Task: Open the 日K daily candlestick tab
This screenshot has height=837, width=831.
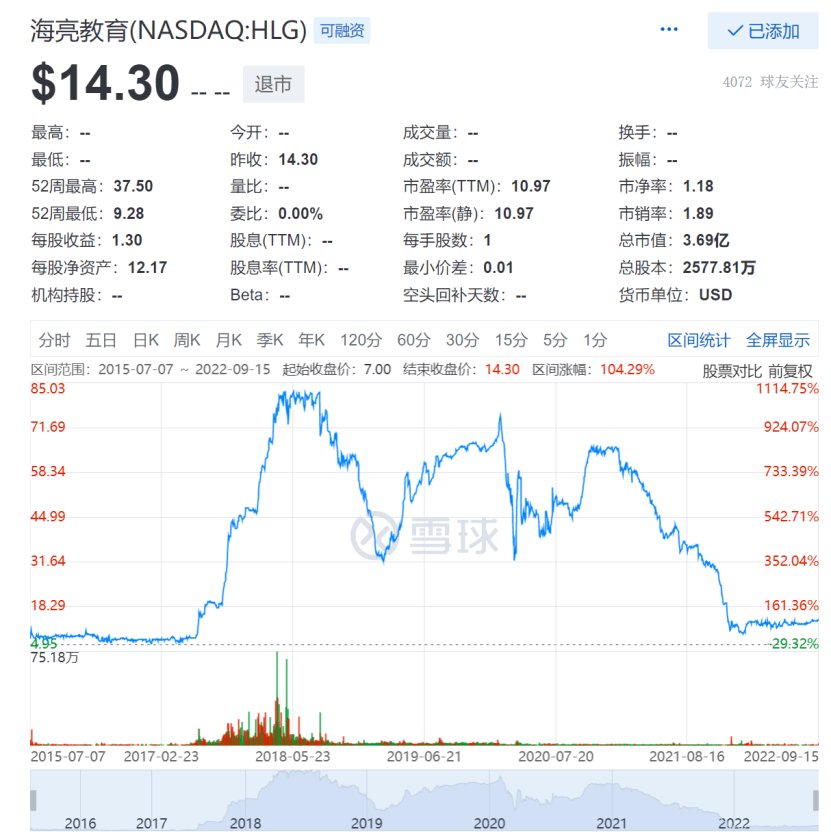Action: 146,340
